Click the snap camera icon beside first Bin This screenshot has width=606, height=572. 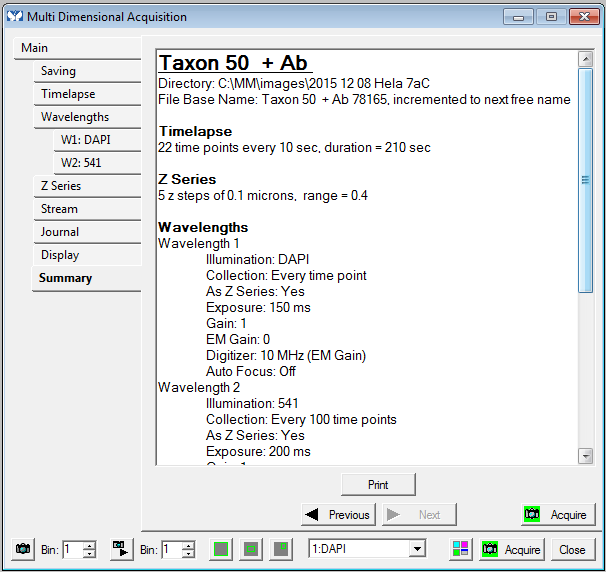tap(23, 549)
